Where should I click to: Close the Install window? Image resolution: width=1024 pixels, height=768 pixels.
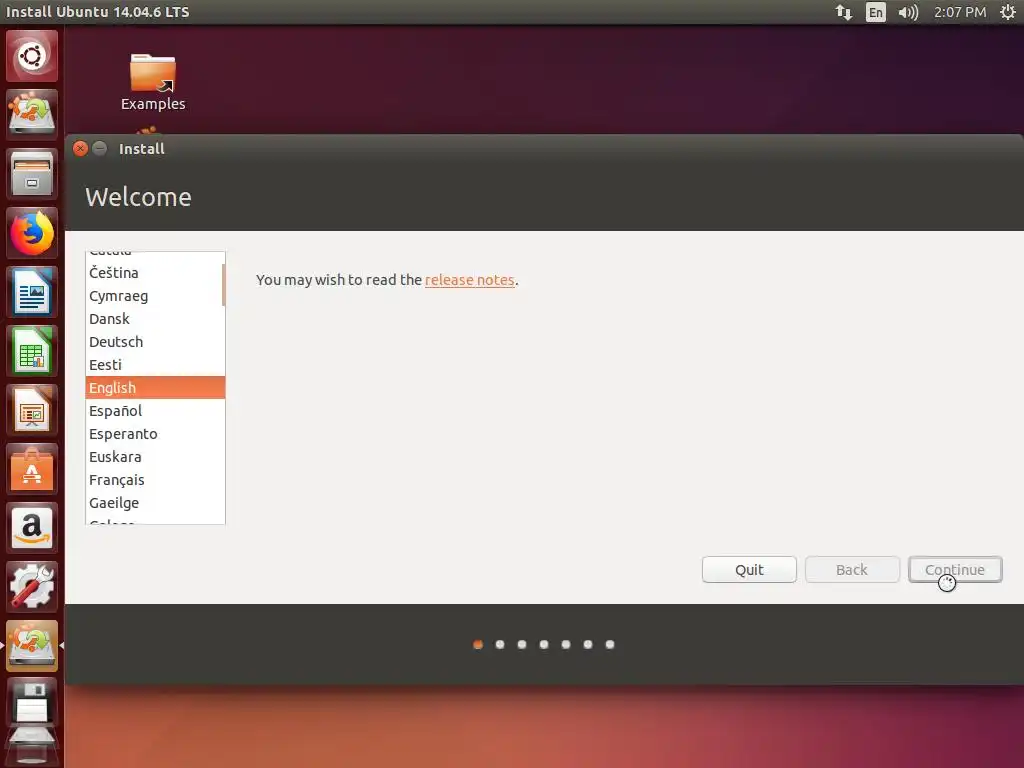tap(80, 149)
